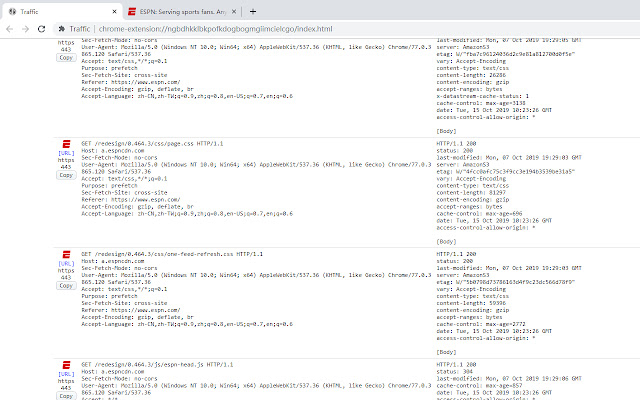
Task: Click ESPN favicon for one-feed-refresh.css request
Action: pos(66,256)
